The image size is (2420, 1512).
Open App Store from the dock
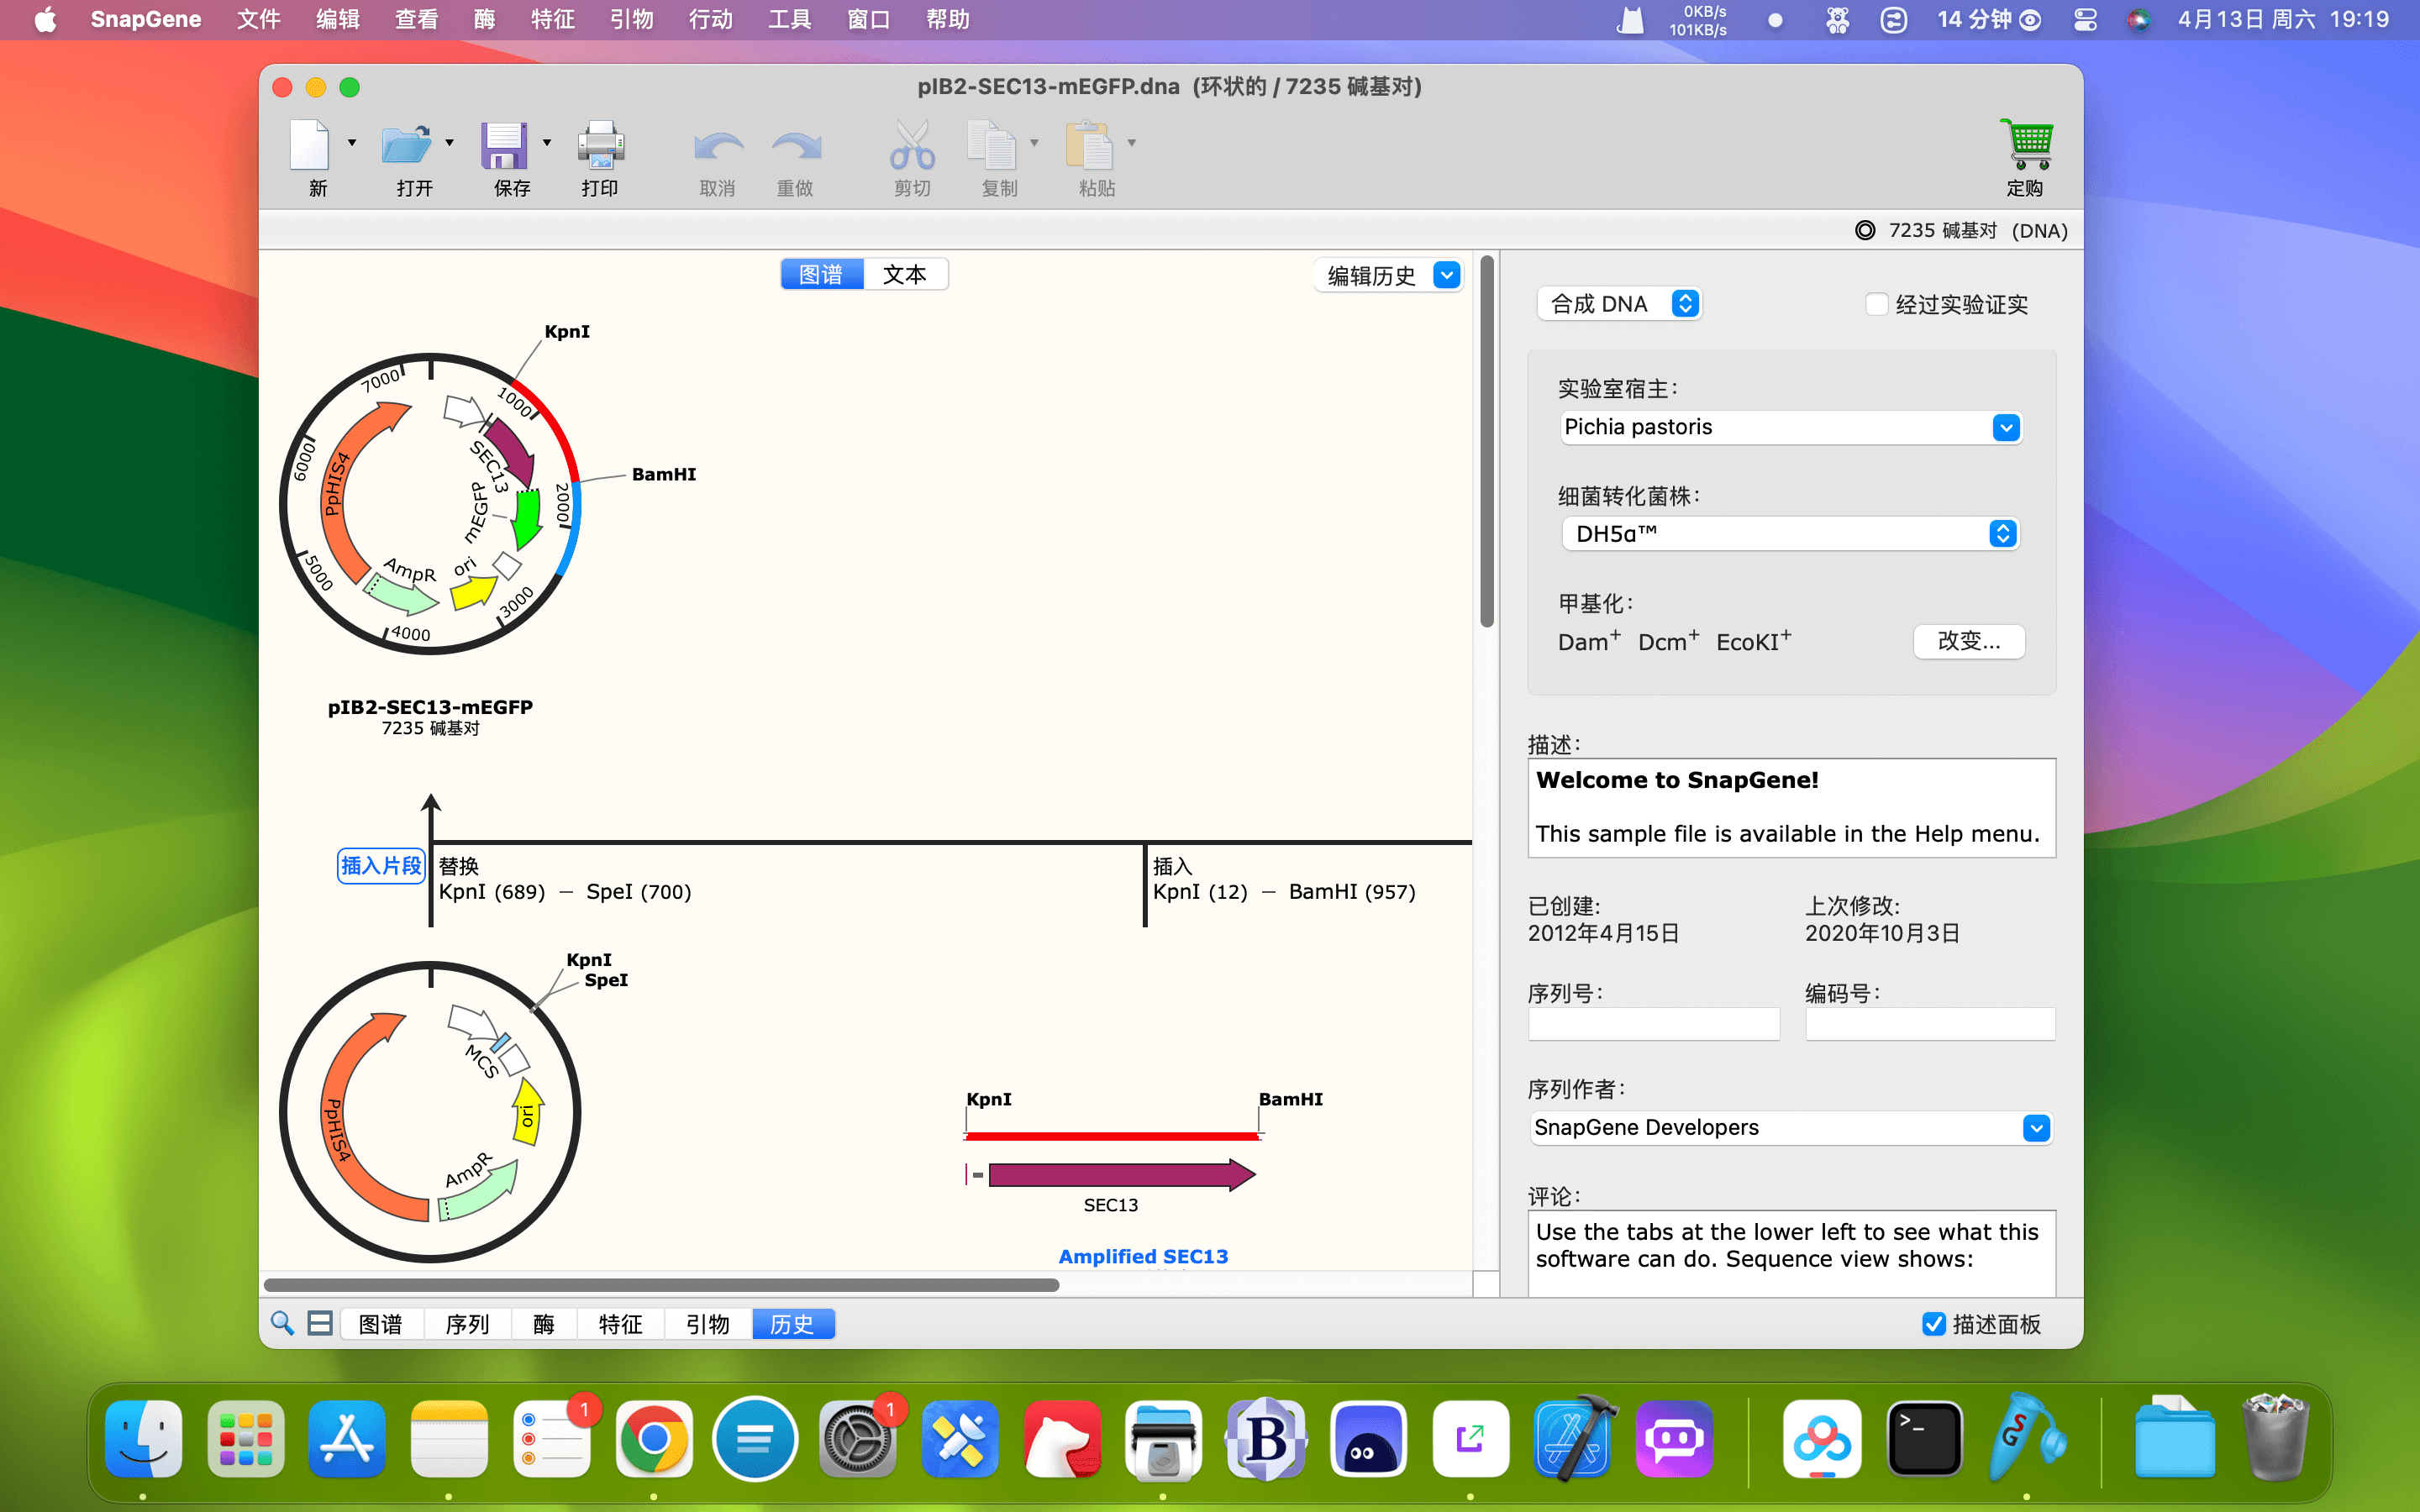tap(347, 1439)
